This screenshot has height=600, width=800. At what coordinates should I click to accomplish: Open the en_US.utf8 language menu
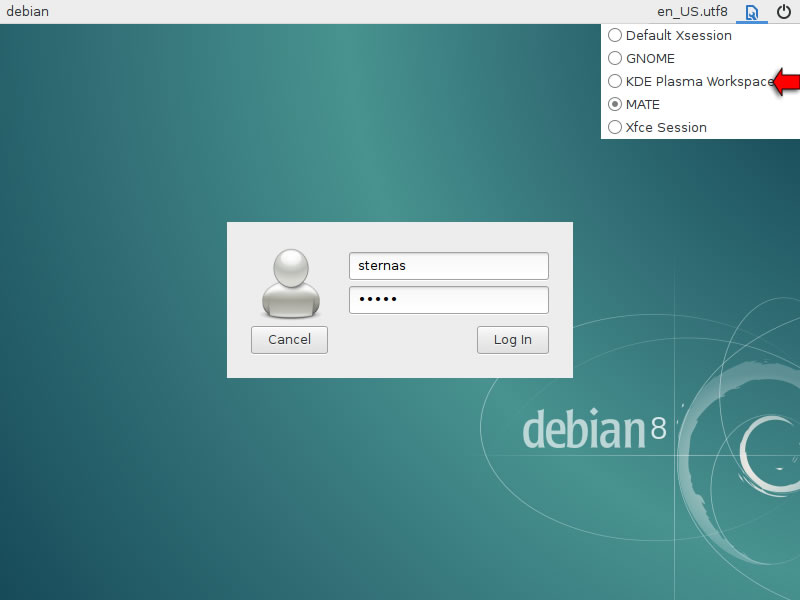[x=692, y=11]
